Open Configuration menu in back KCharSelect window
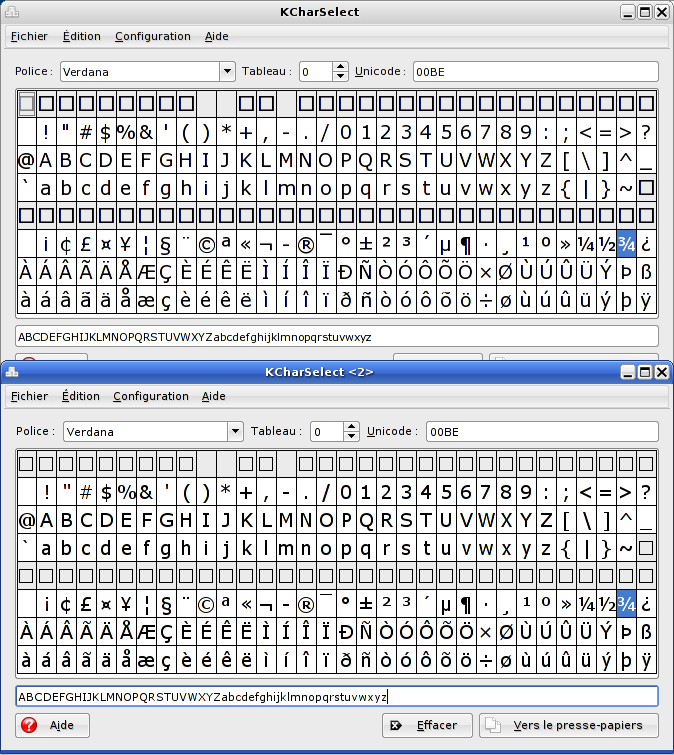The image size is (674, 755). point(153,36)
